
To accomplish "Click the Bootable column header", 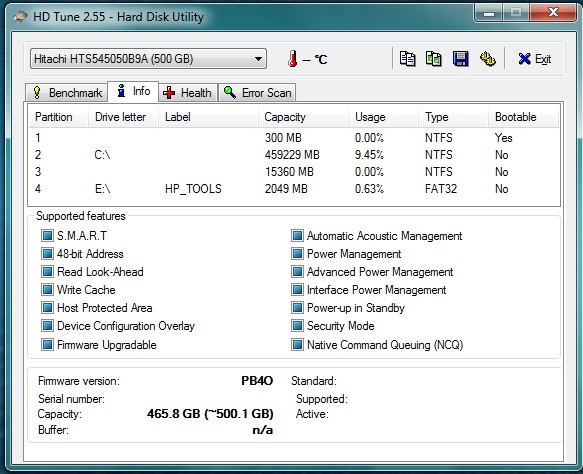I will click(x=524, y=117).
